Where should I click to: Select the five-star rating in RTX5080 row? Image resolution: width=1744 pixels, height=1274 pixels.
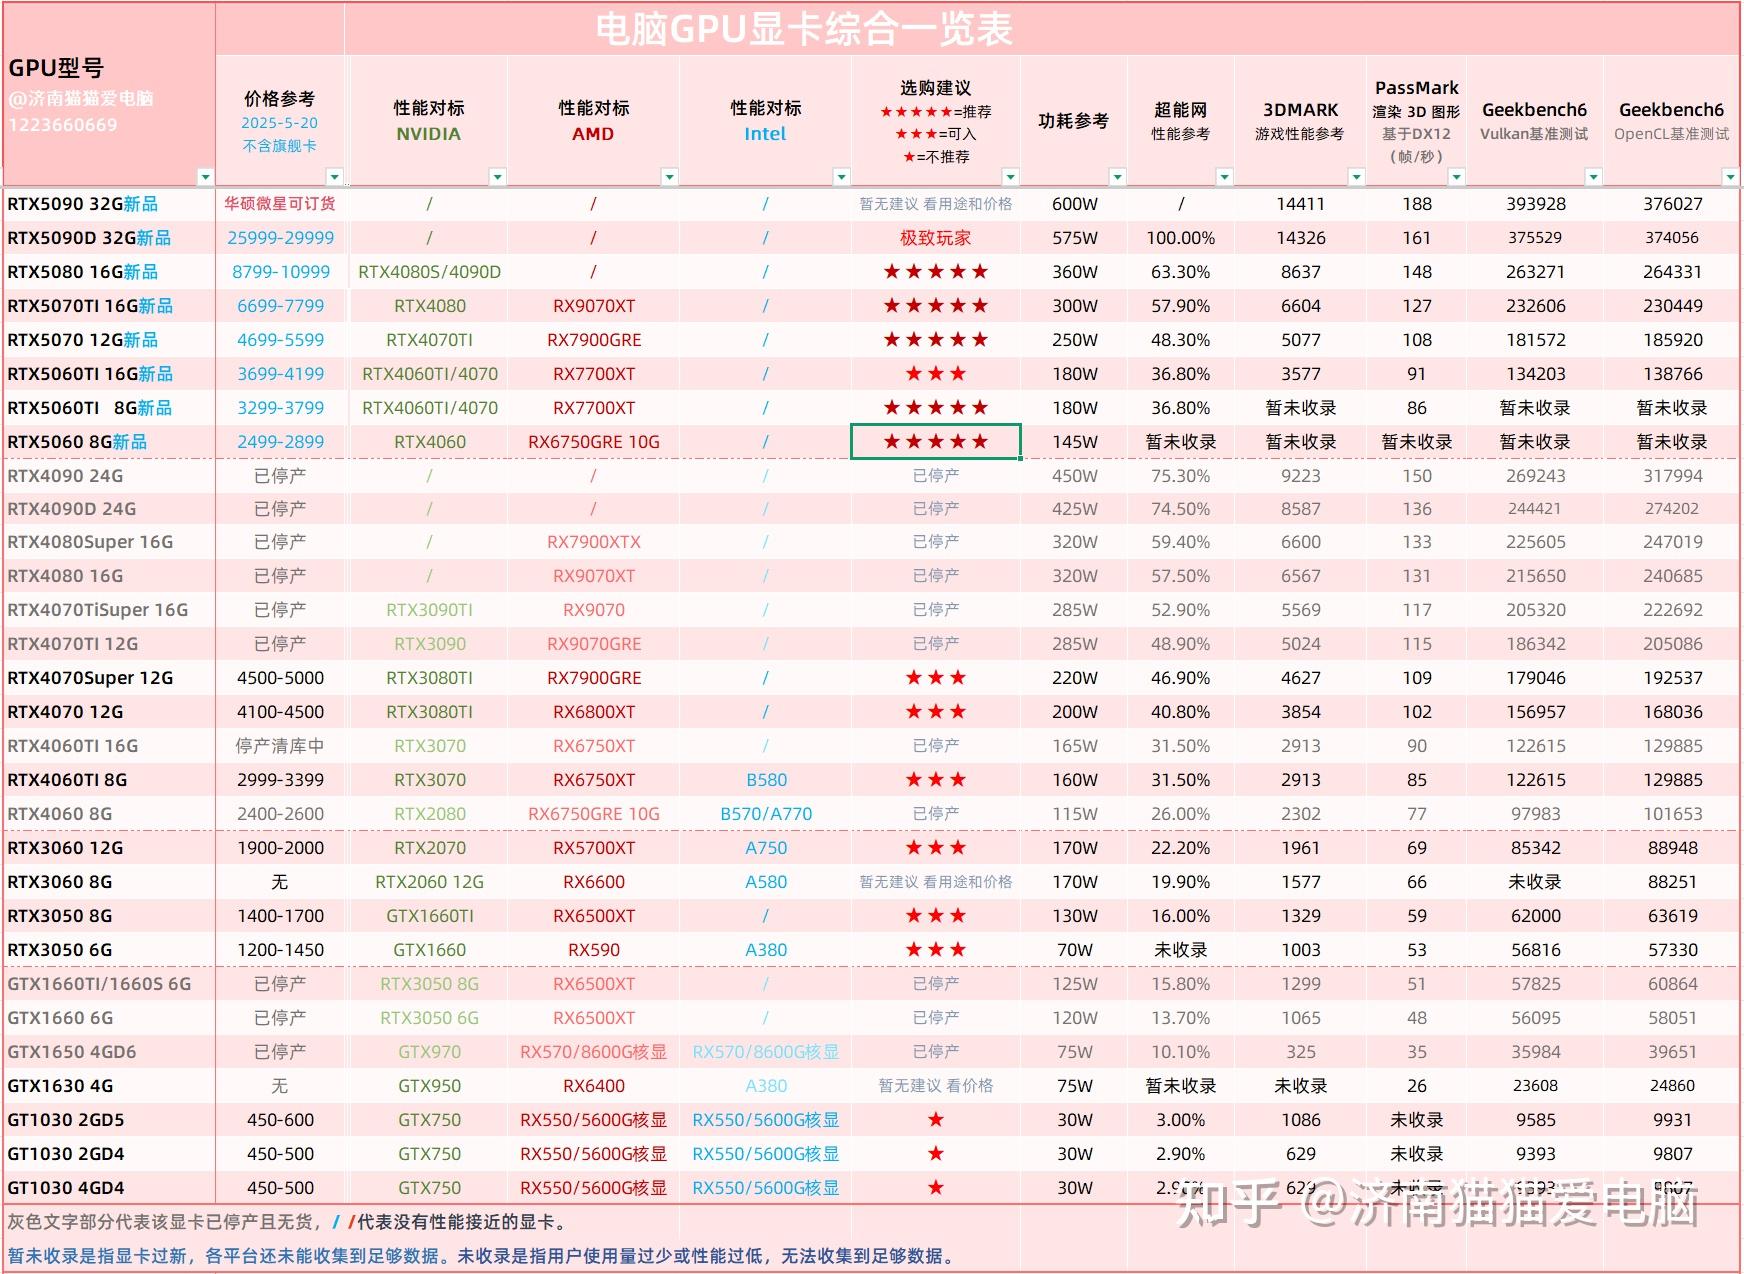(935, 272)
